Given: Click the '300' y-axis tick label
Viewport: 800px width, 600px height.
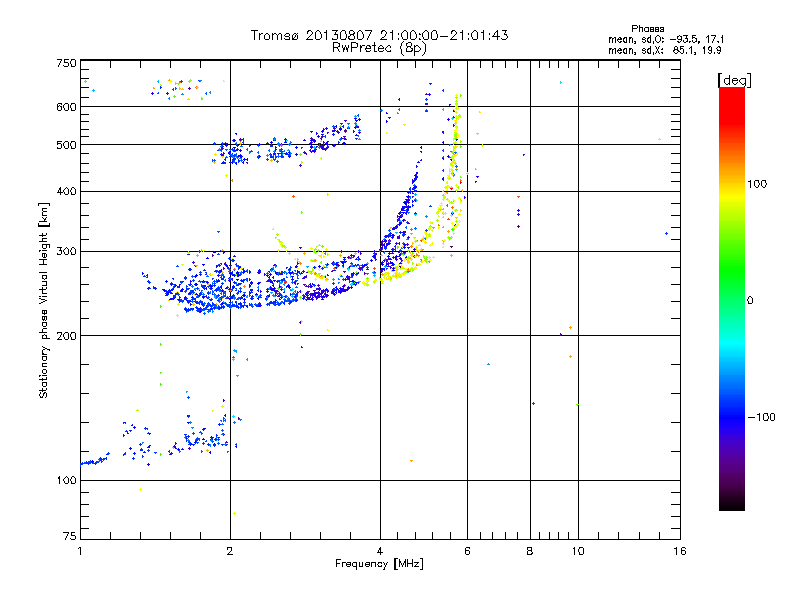Looking at the screenshot, I should tap(66, 252).
